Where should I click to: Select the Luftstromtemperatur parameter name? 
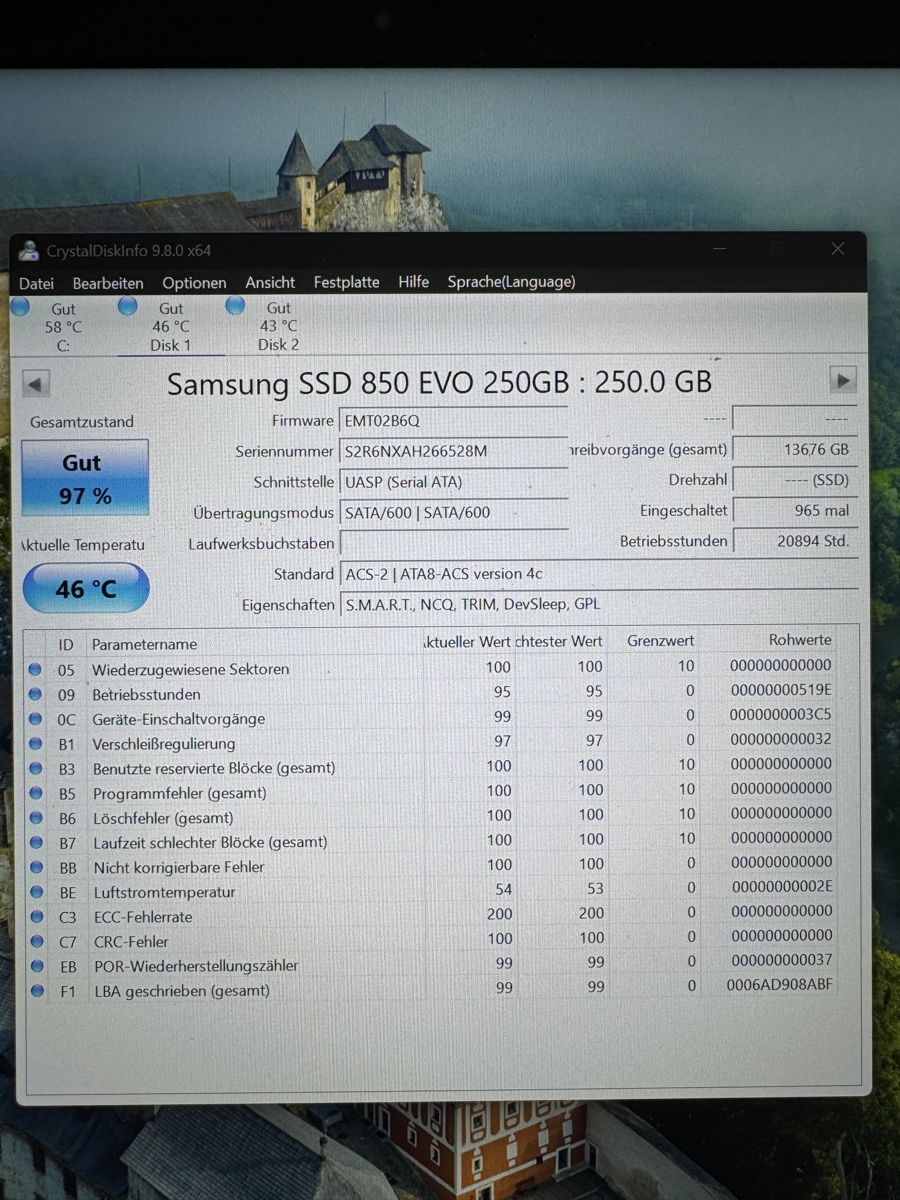(x=164, y=891)
